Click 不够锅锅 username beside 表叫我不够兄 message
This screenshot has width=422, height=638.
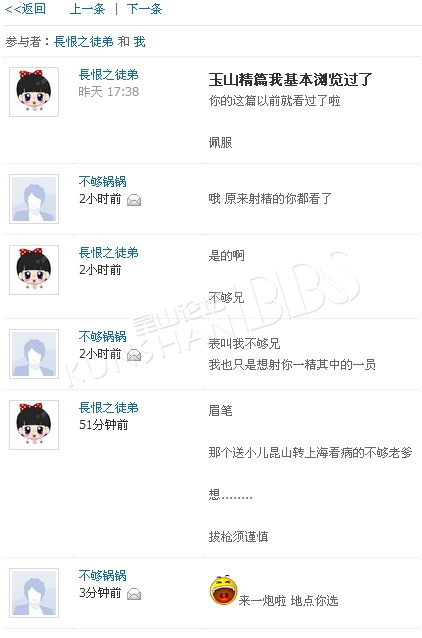pos(103,336)
